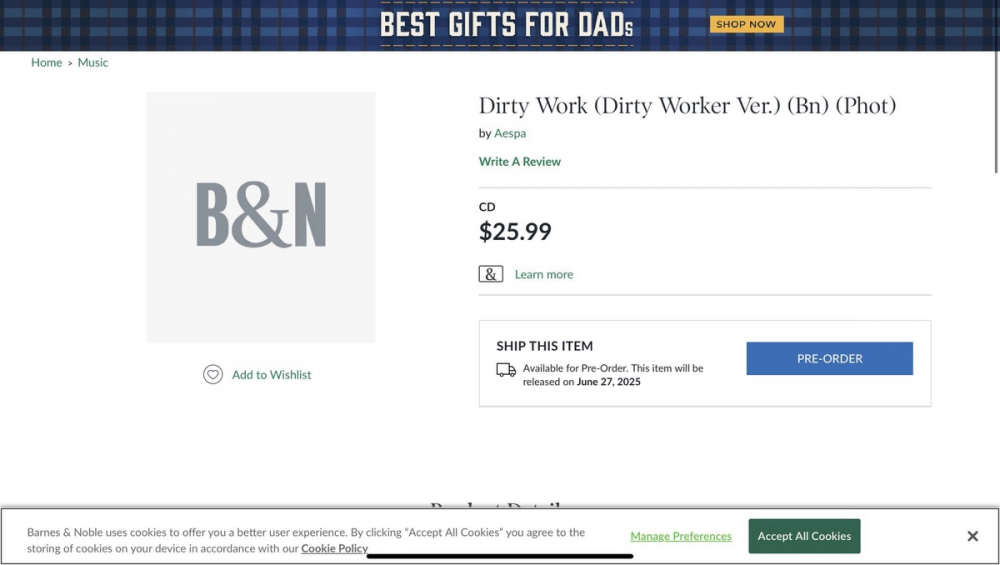This screenshot has width=1000, height=565.
Task: Go to Home breadcrumb
Action: 46,62
